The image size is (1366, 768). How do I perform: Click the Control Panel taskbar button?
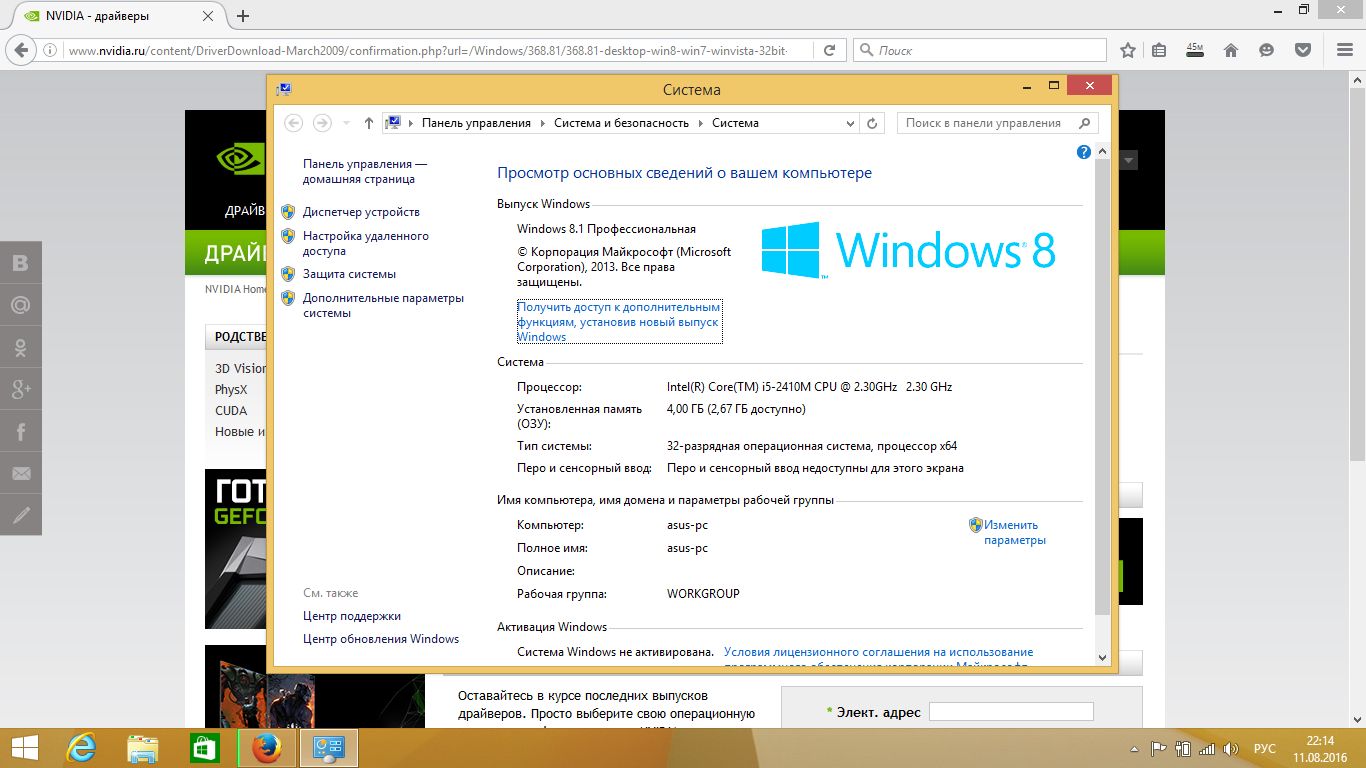pyautogui.click(x=328, y=748)
